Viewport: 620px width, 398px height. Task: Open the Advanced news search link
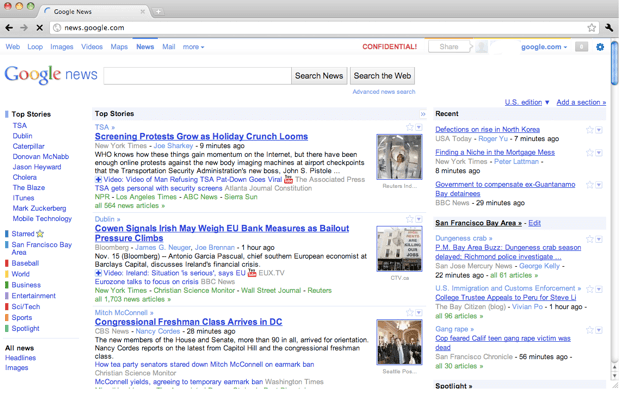point(384,92)
